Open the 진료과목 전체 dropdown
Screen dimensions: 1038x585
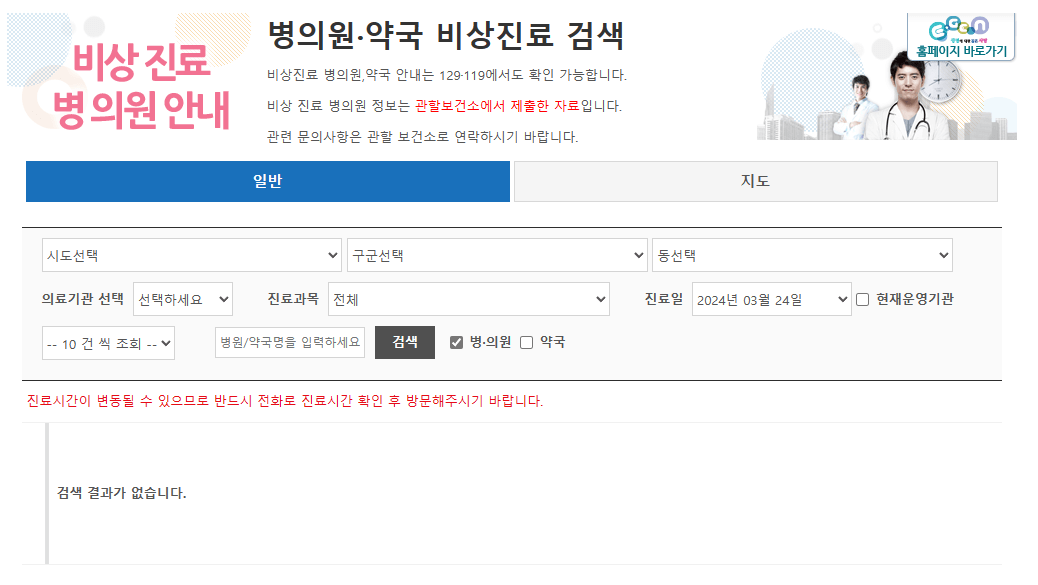469,300
